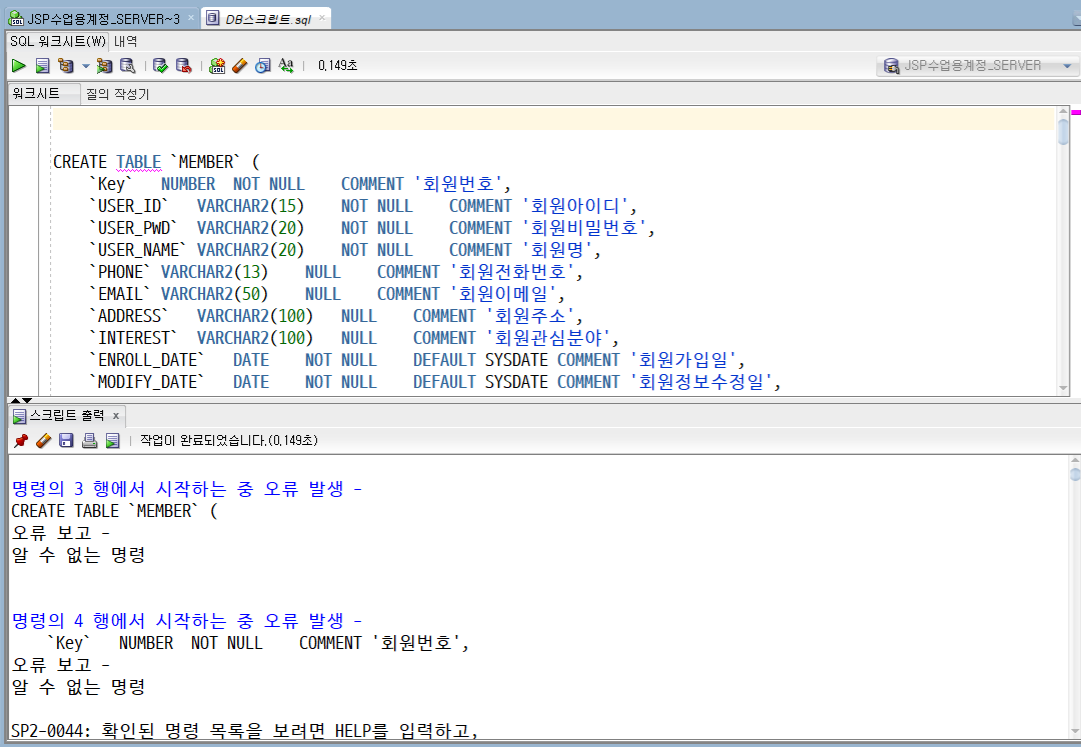
Task: Print the script output with the printer icon
Action: (90, 440)
